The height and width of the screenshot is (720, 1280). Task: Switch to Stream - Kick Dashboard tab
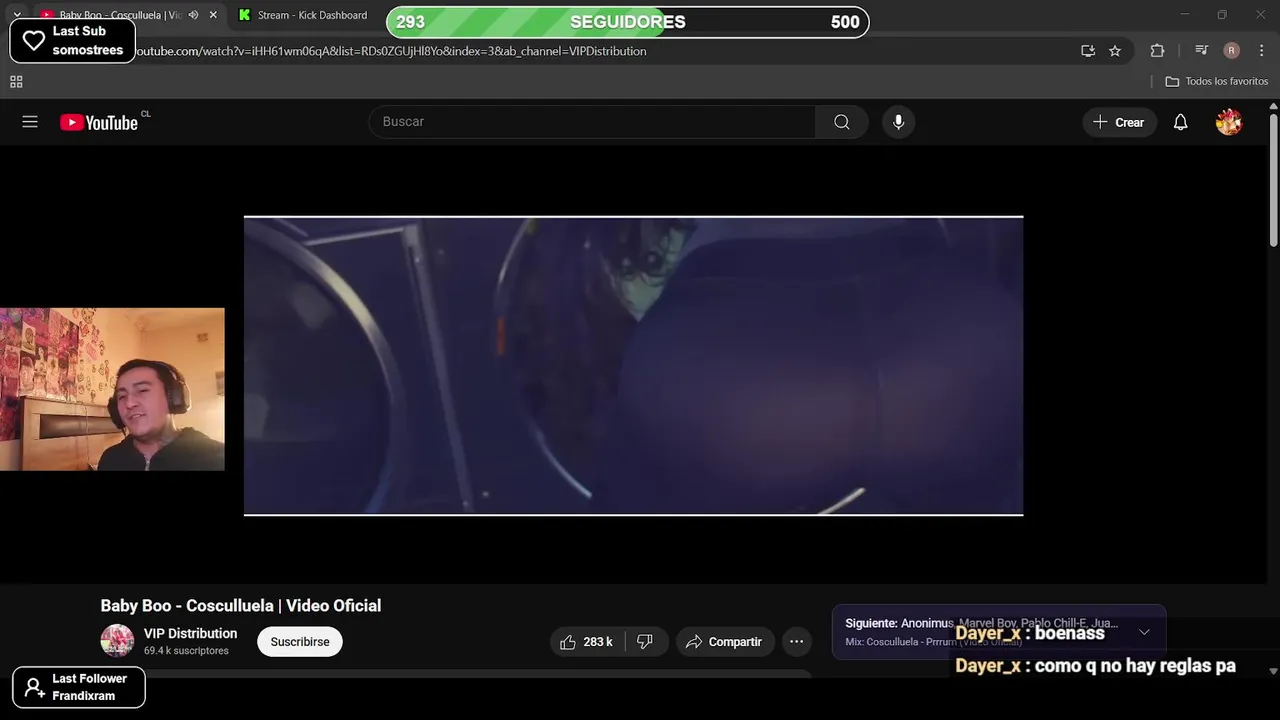click(302, 15)
